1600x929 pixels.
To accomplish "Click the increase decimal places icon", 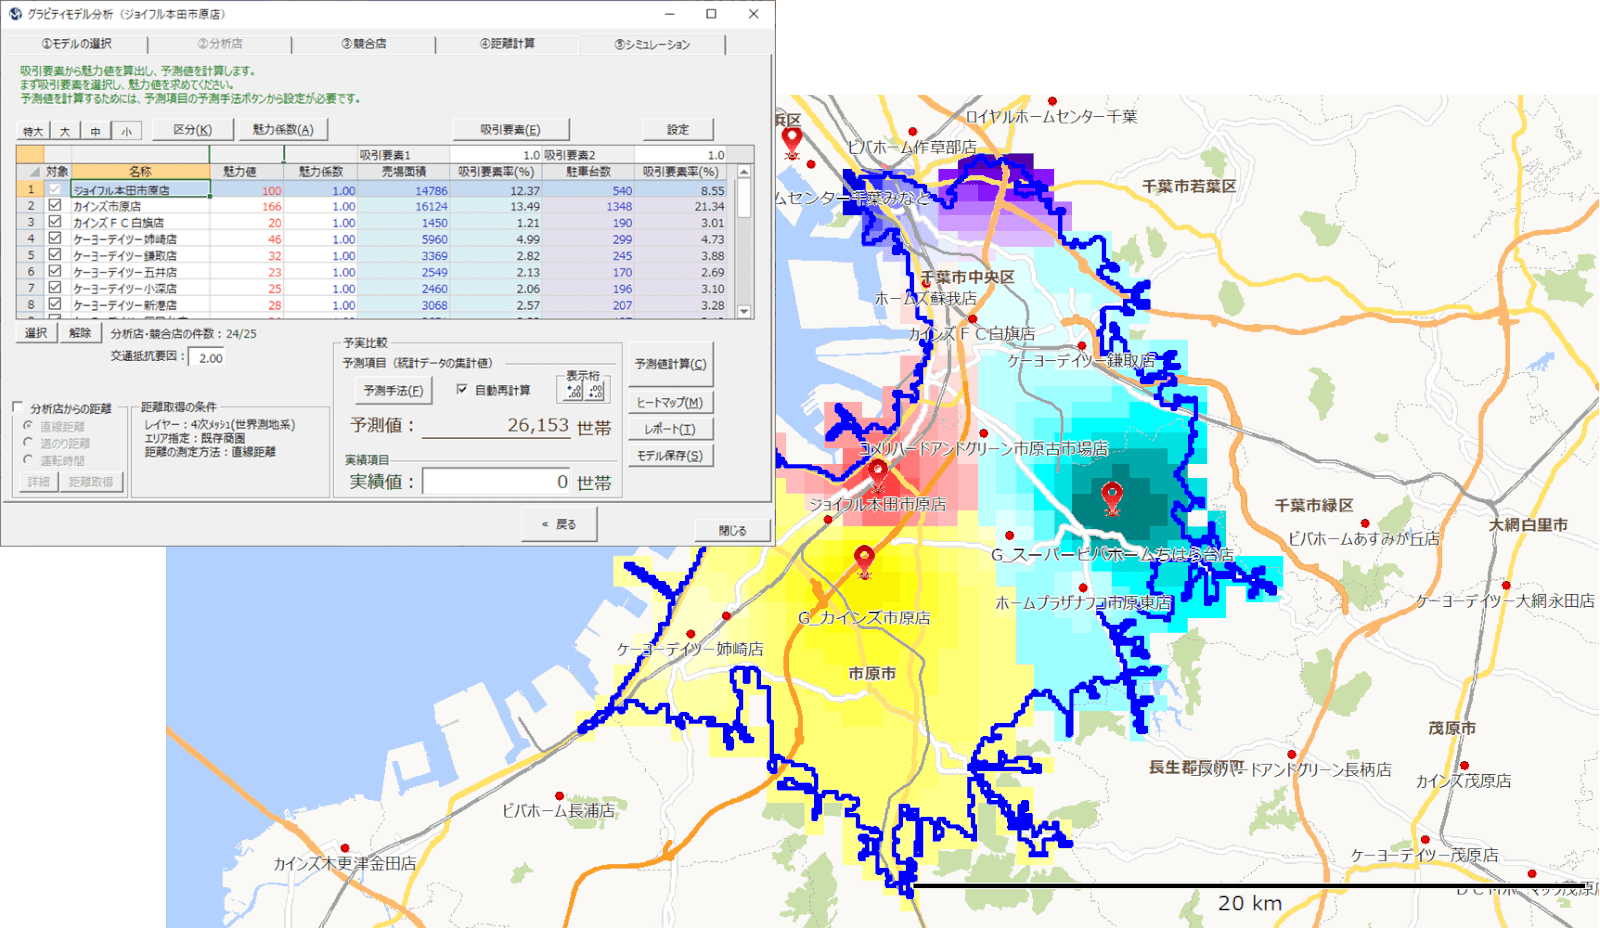I will [575, 392].
